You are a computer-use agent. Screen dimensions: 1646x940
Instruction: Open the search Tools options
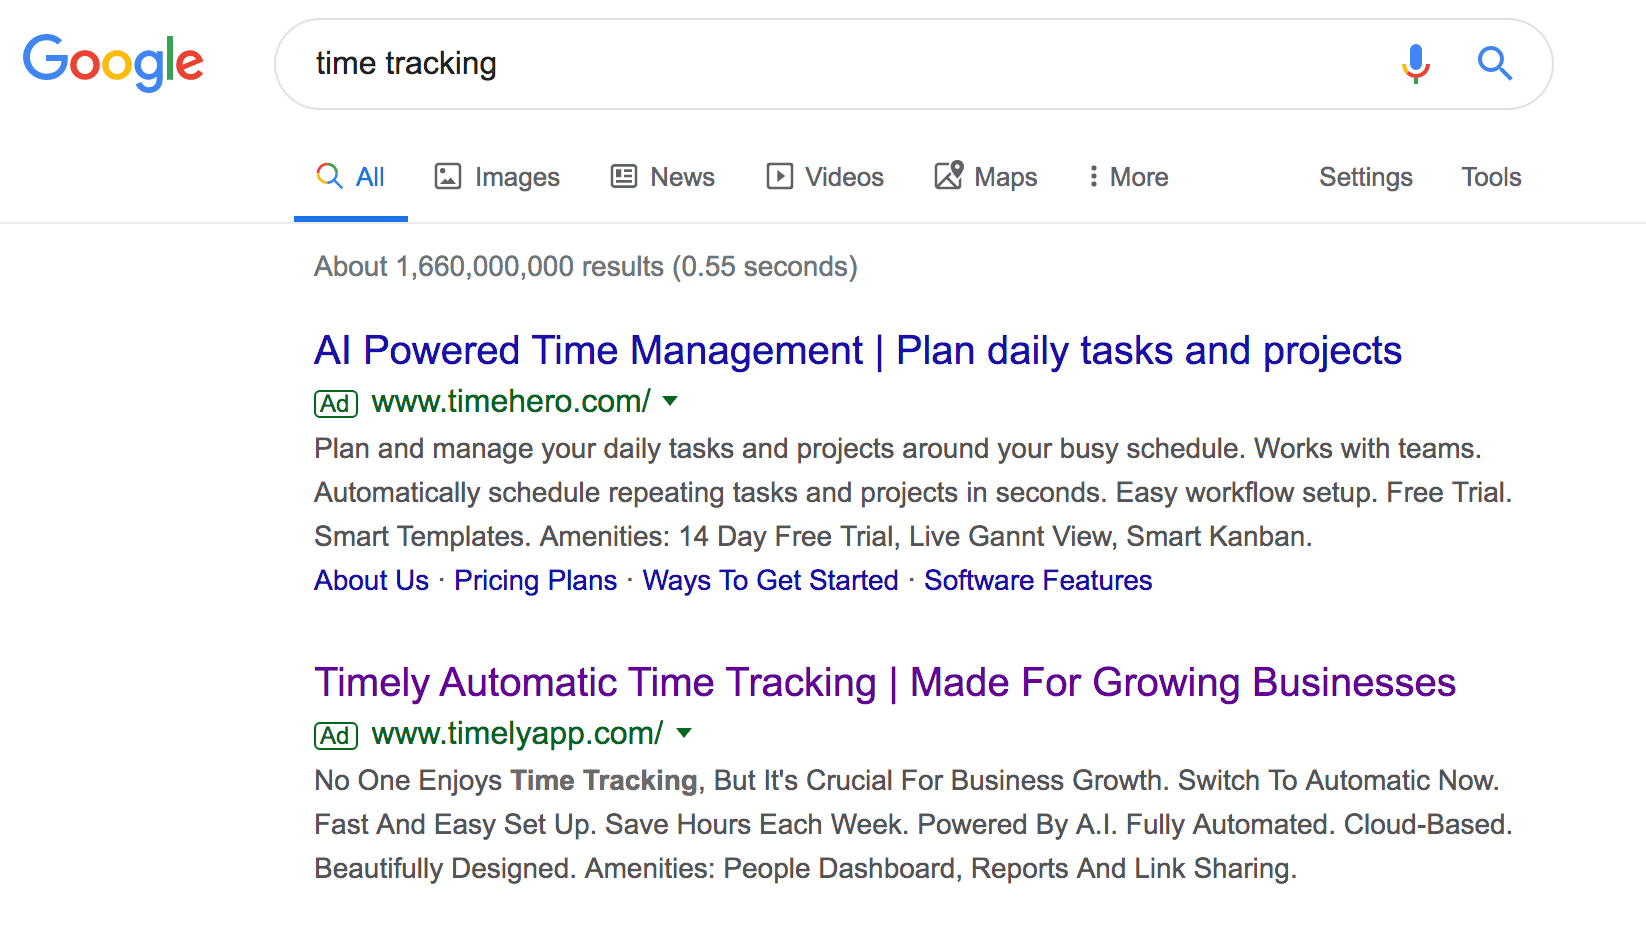tap(1491, 177)
